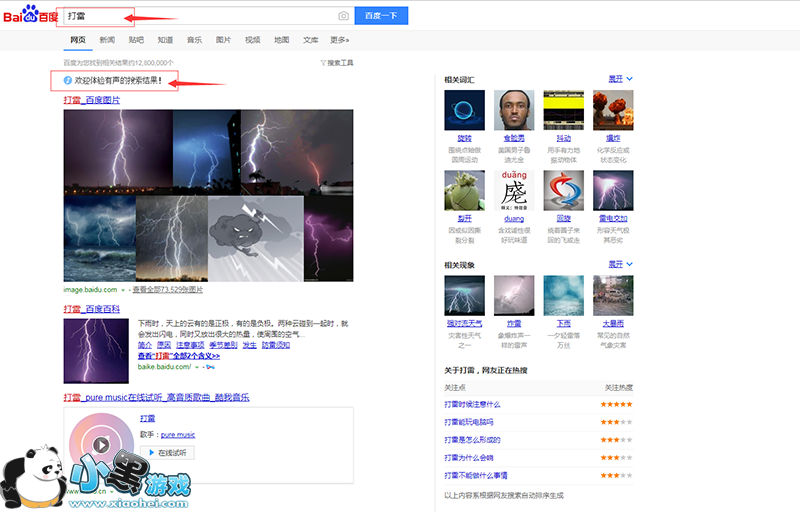Image resolution: width=800 pixels, height=512 pixels.
Task: Click the hot search 打雷不能做什么事情
Action: click(x=476, y=476)
